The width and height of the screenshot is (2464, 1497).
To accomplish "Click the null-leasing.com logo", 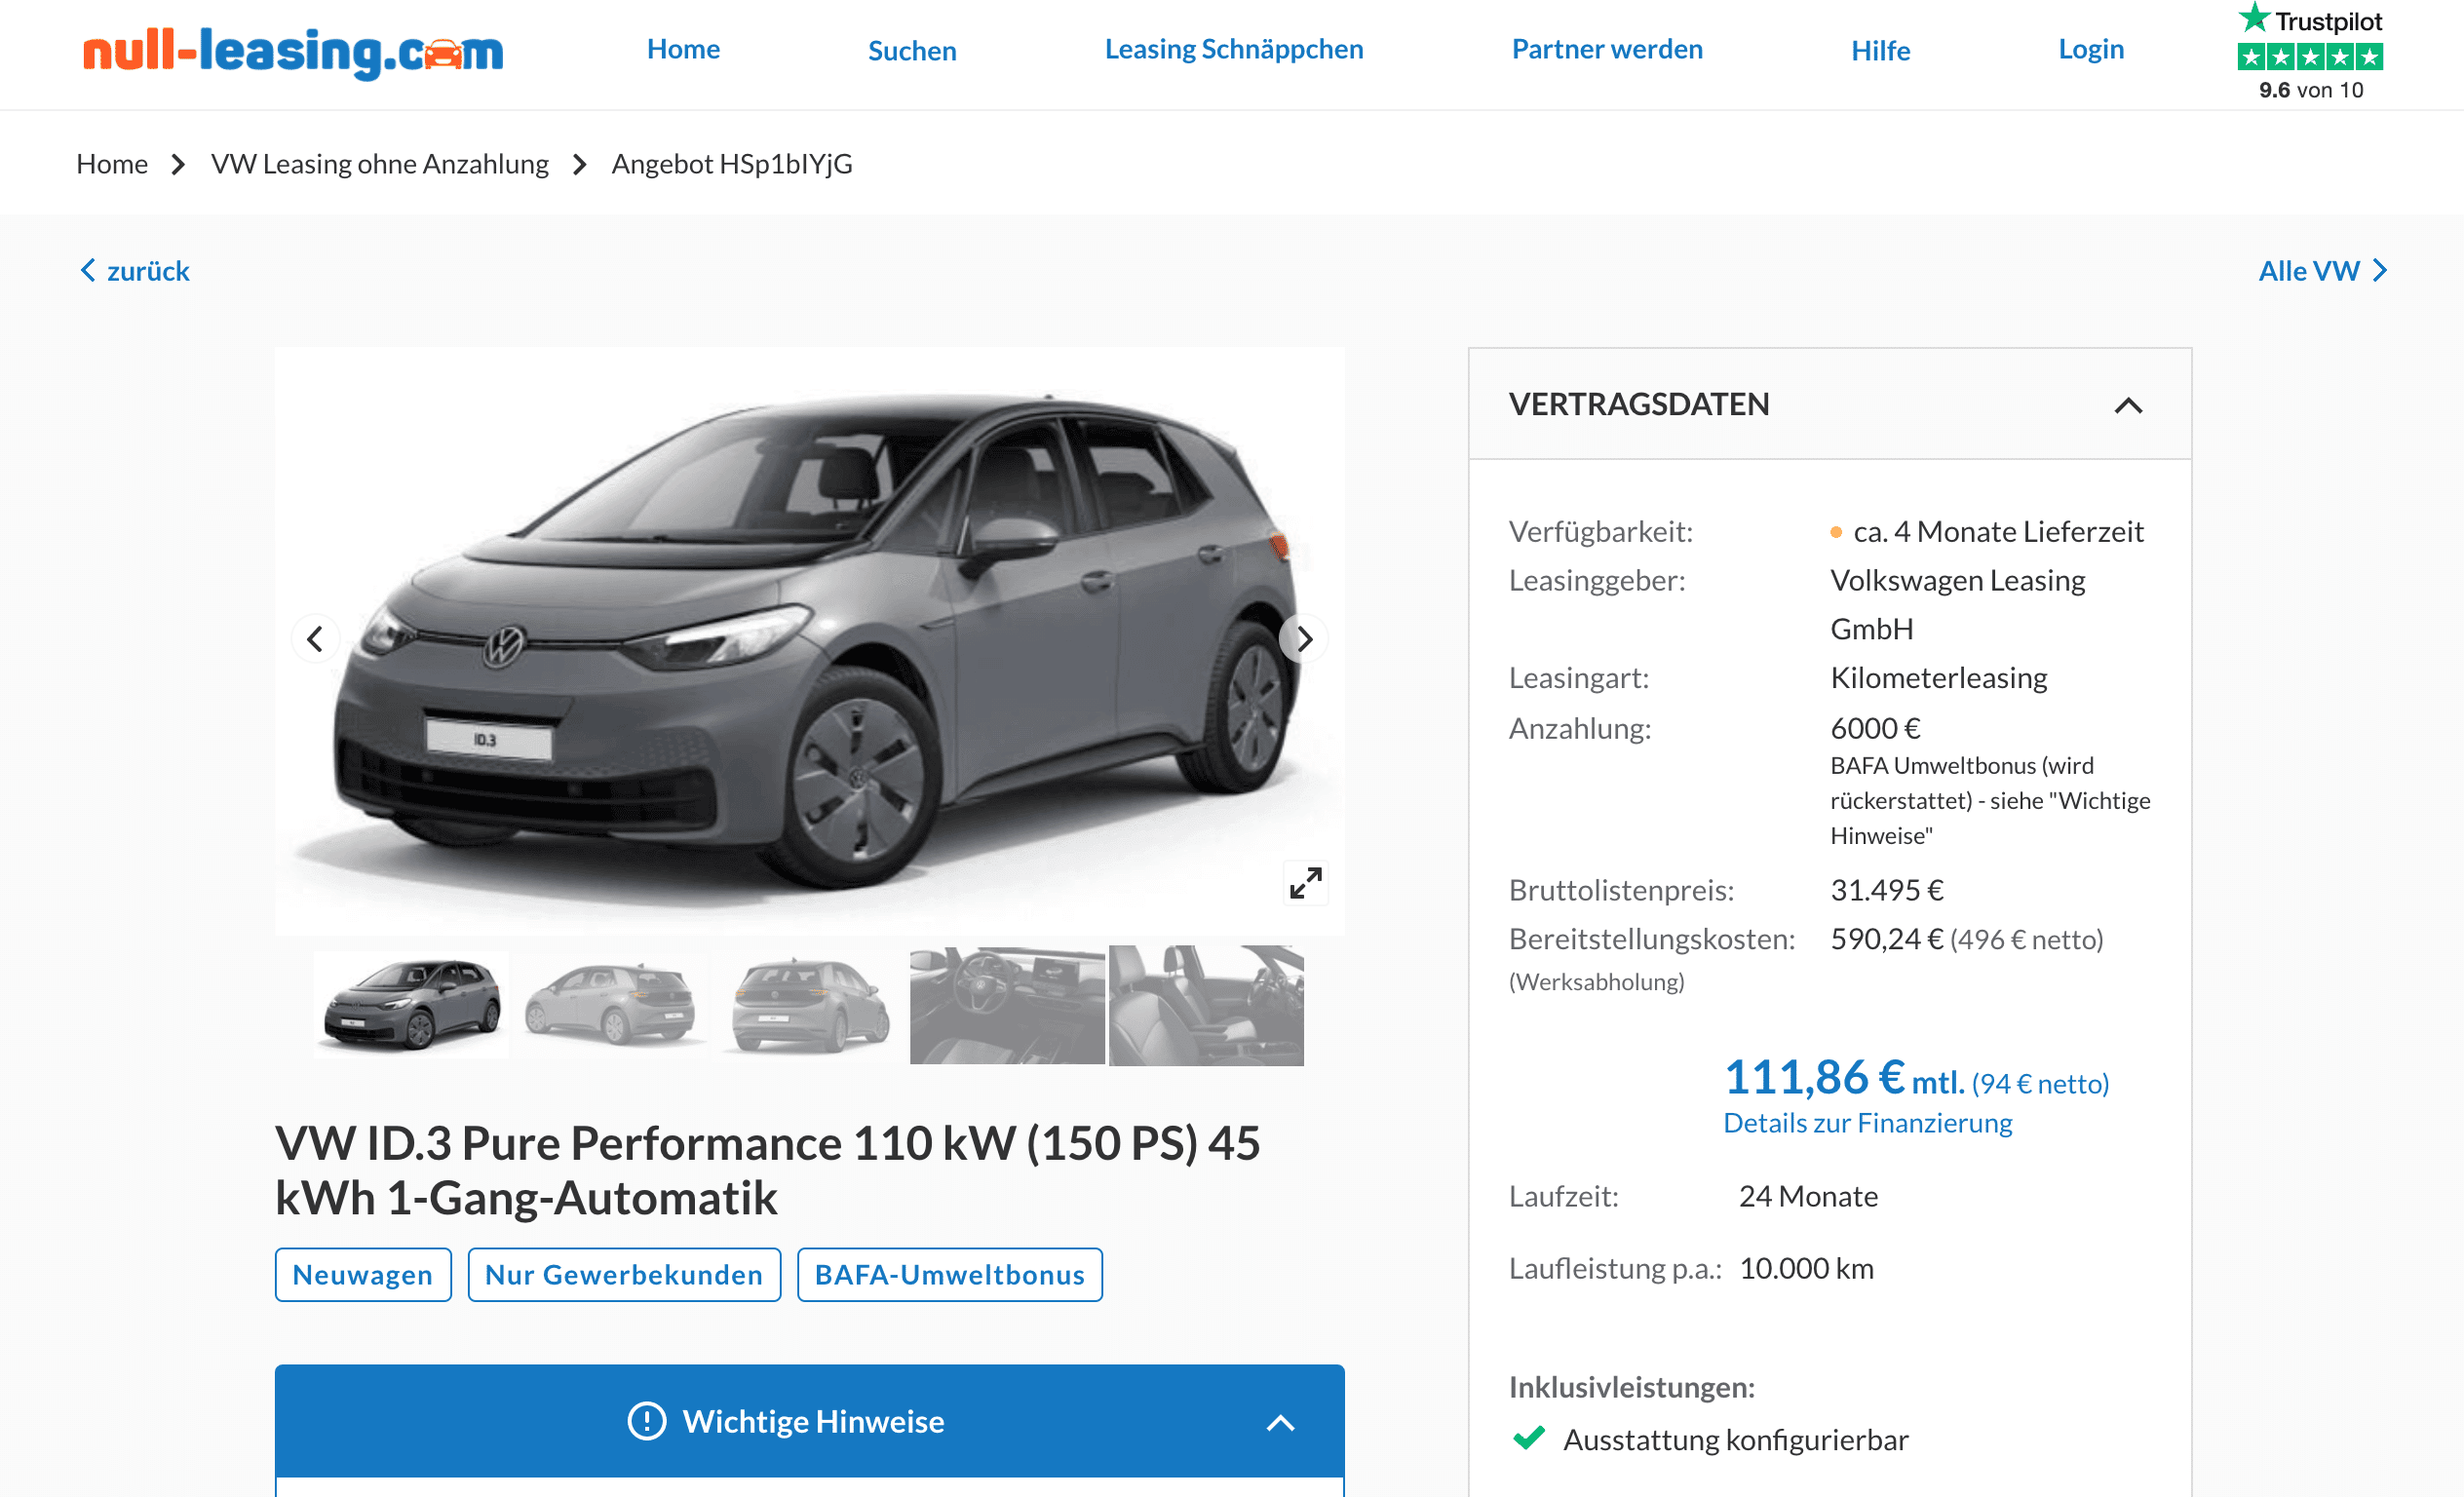I will tap(293, 52).
